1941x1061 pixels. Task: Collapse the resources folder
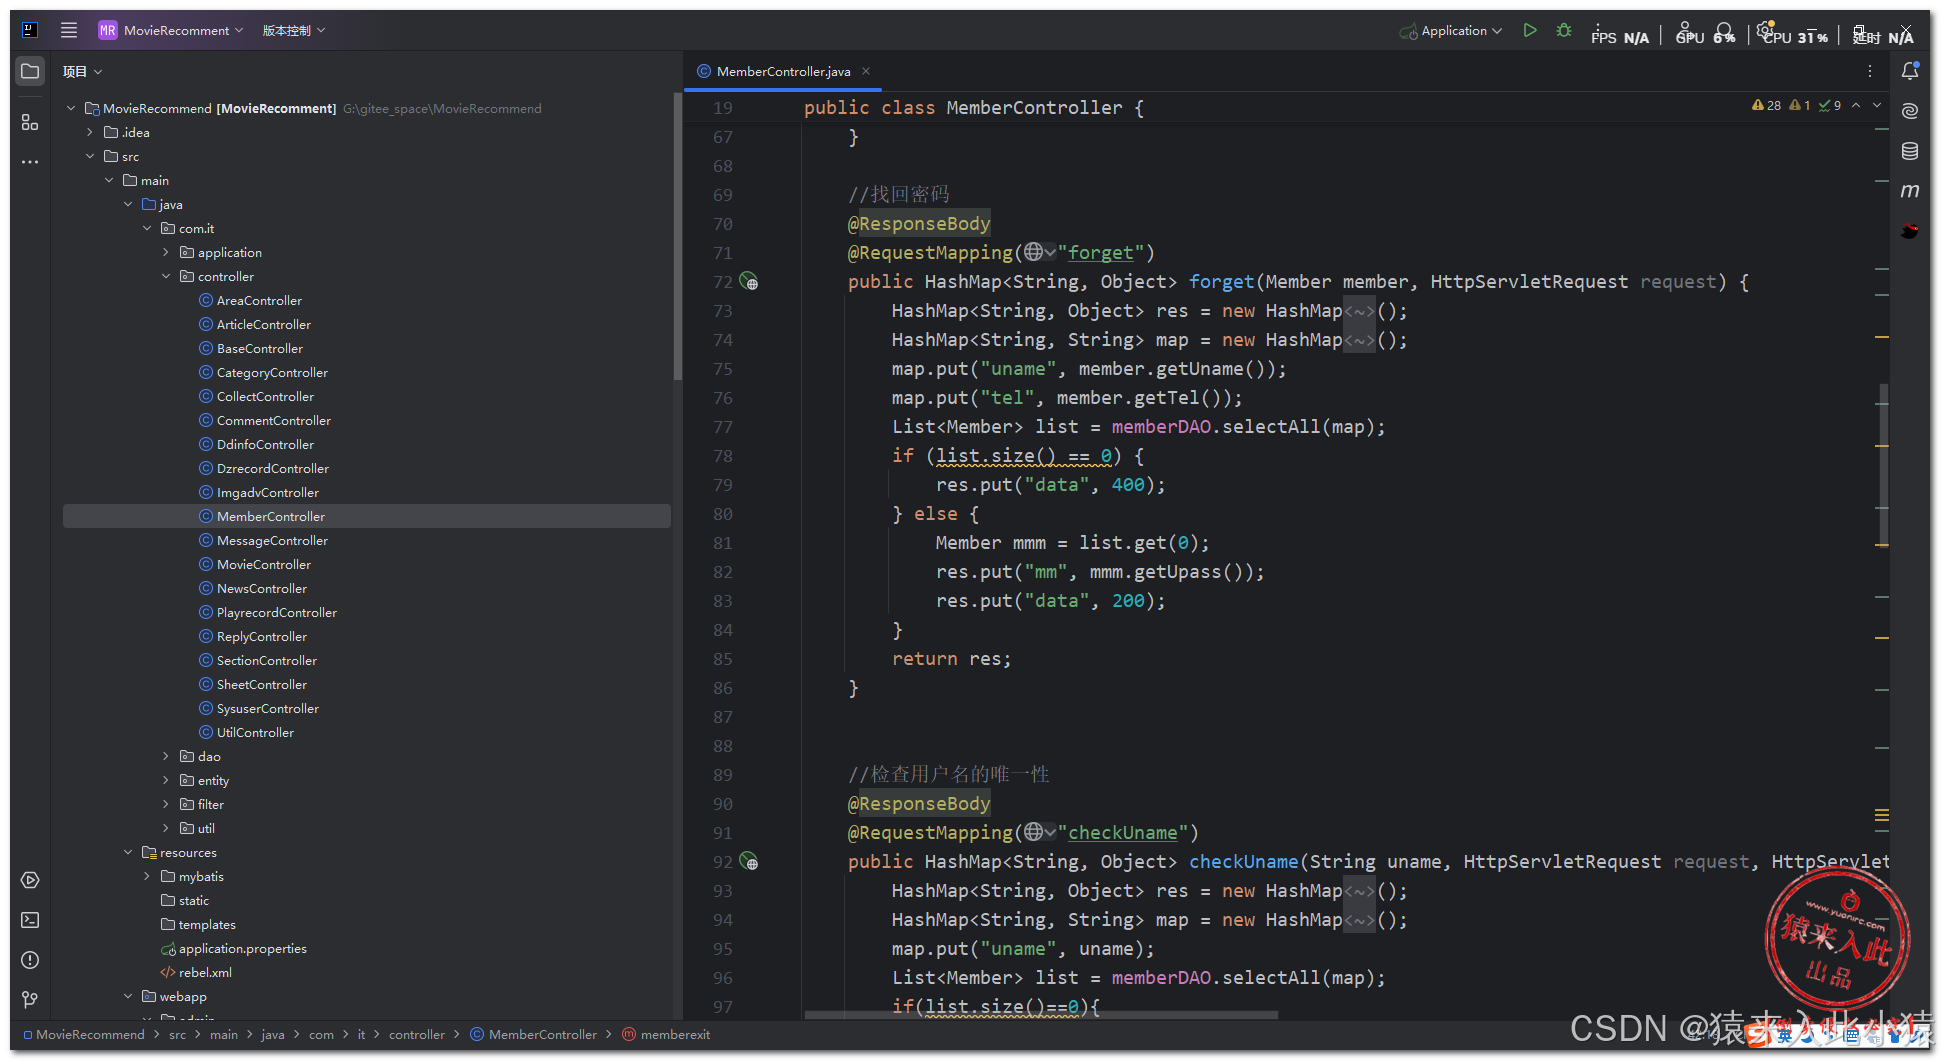127,852
